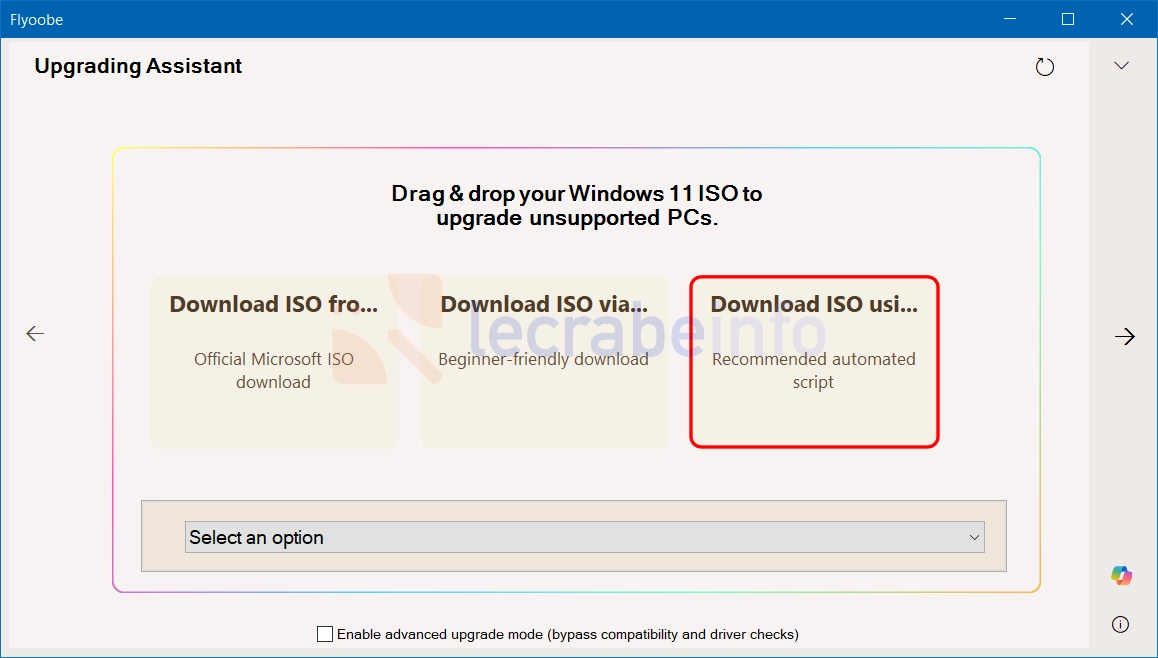
Task: Go back with the left arrow
Action: (35, 334)
